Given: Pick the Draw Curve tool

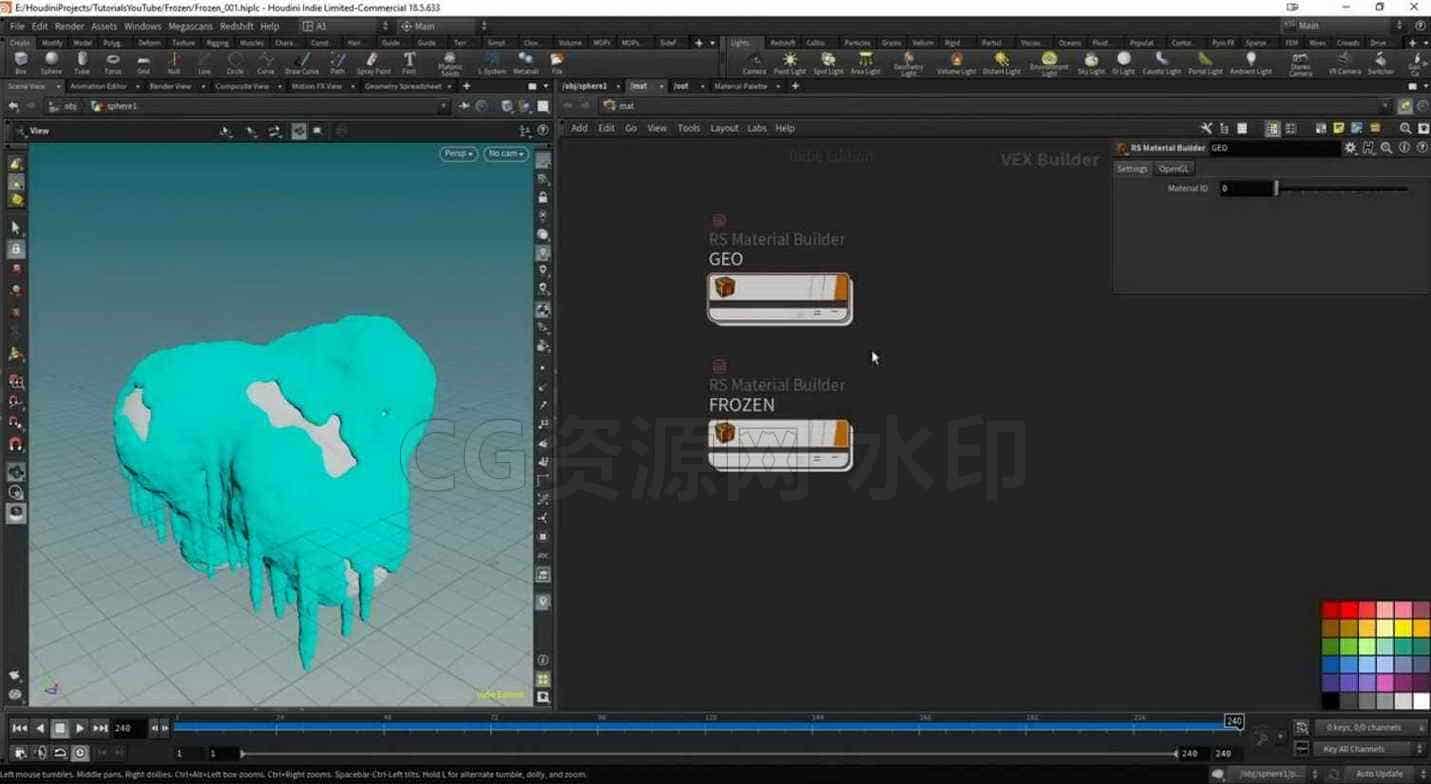Looking at the screenshot, I should [x=301, y=63].
